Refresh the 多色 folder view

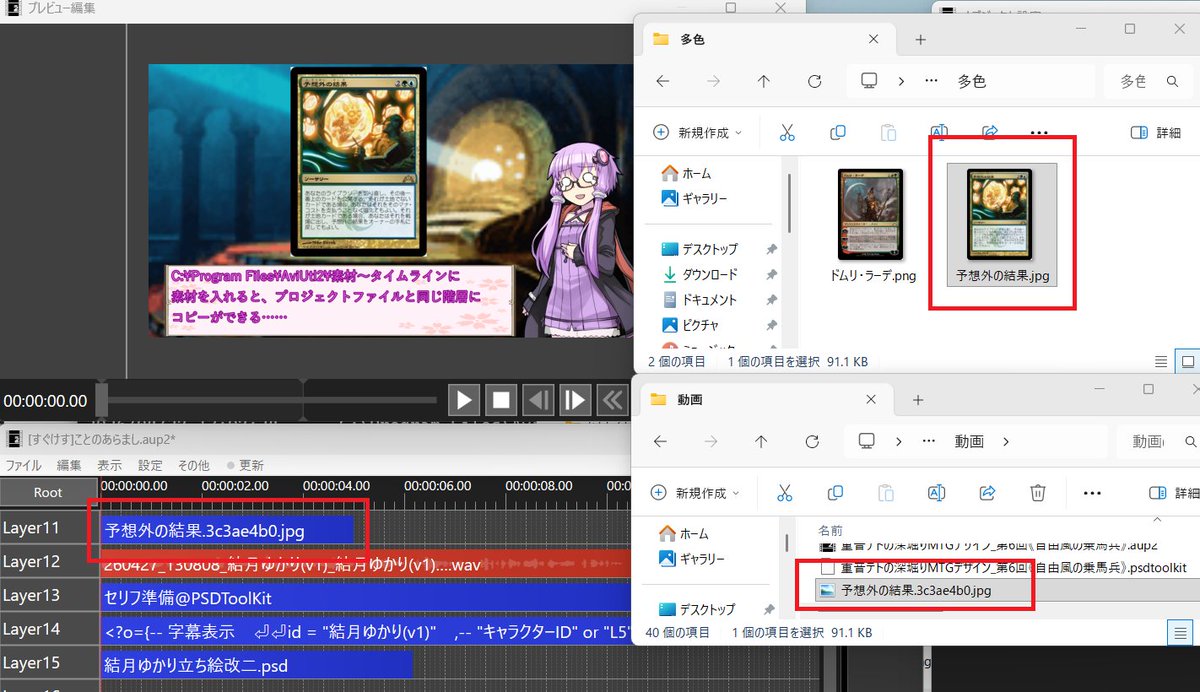(x=814, y=81)
